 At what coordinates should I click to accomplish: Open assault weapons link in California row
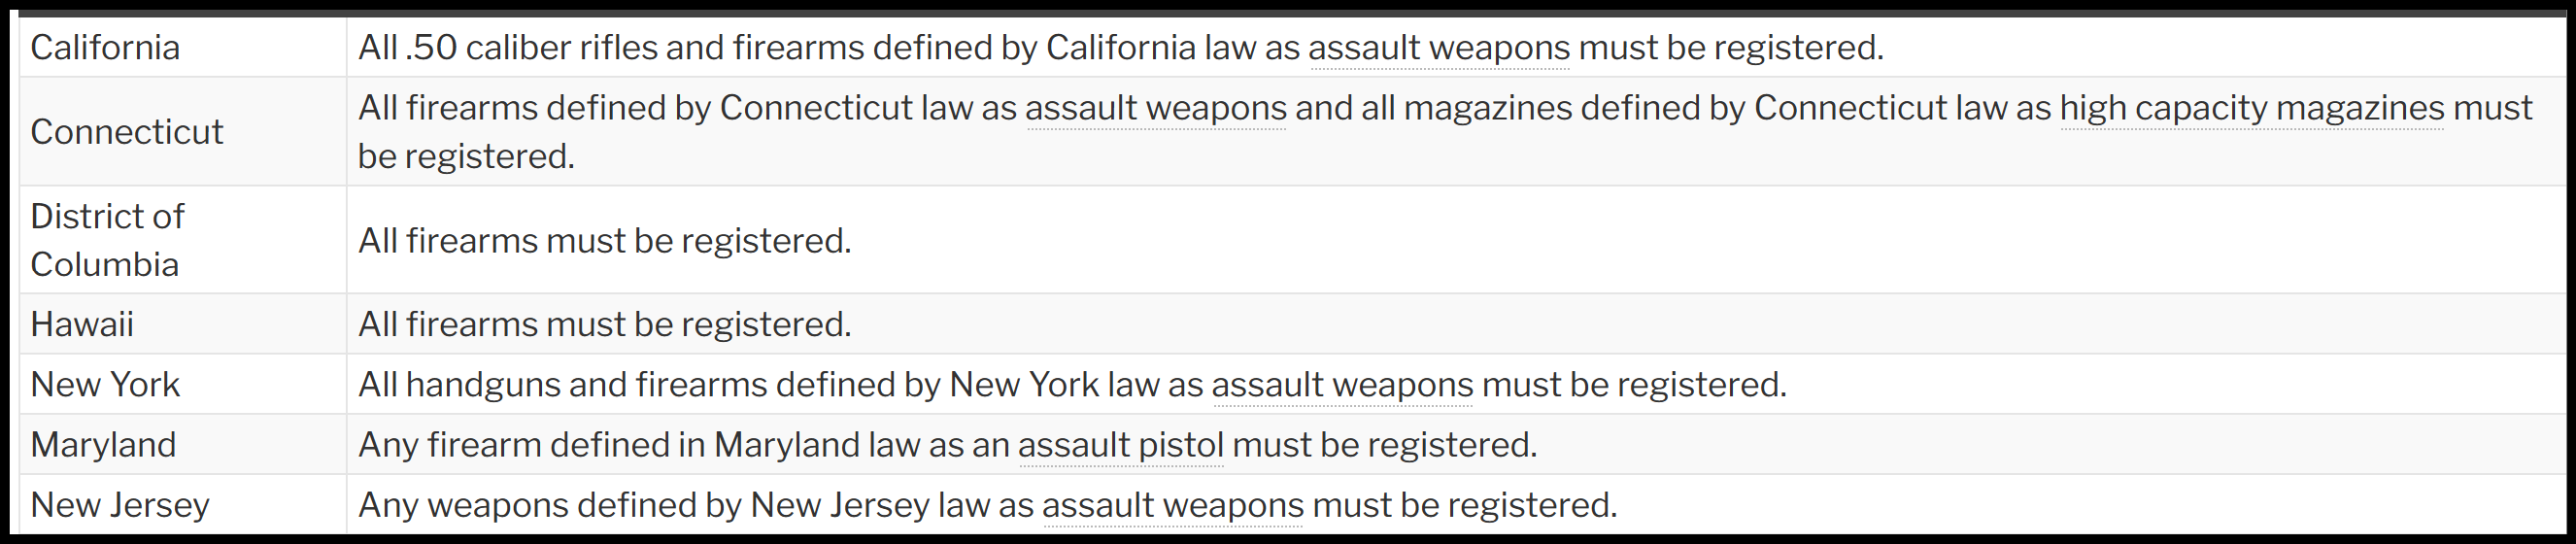click(x=1438, y=48)
